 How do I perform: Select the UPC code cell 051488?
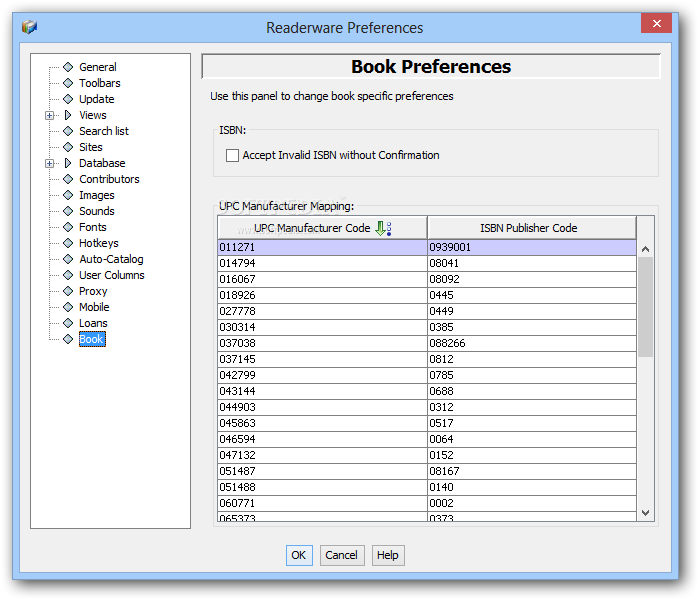point(322,487)
